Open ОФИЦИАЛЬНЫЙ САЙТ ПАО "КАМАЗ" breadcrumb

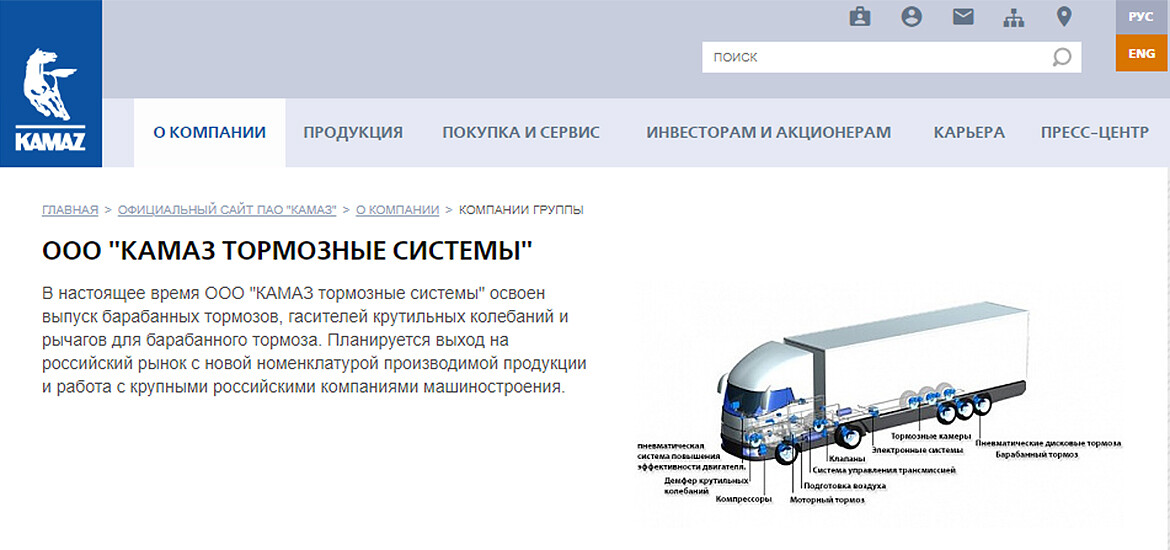coord(226,210)
